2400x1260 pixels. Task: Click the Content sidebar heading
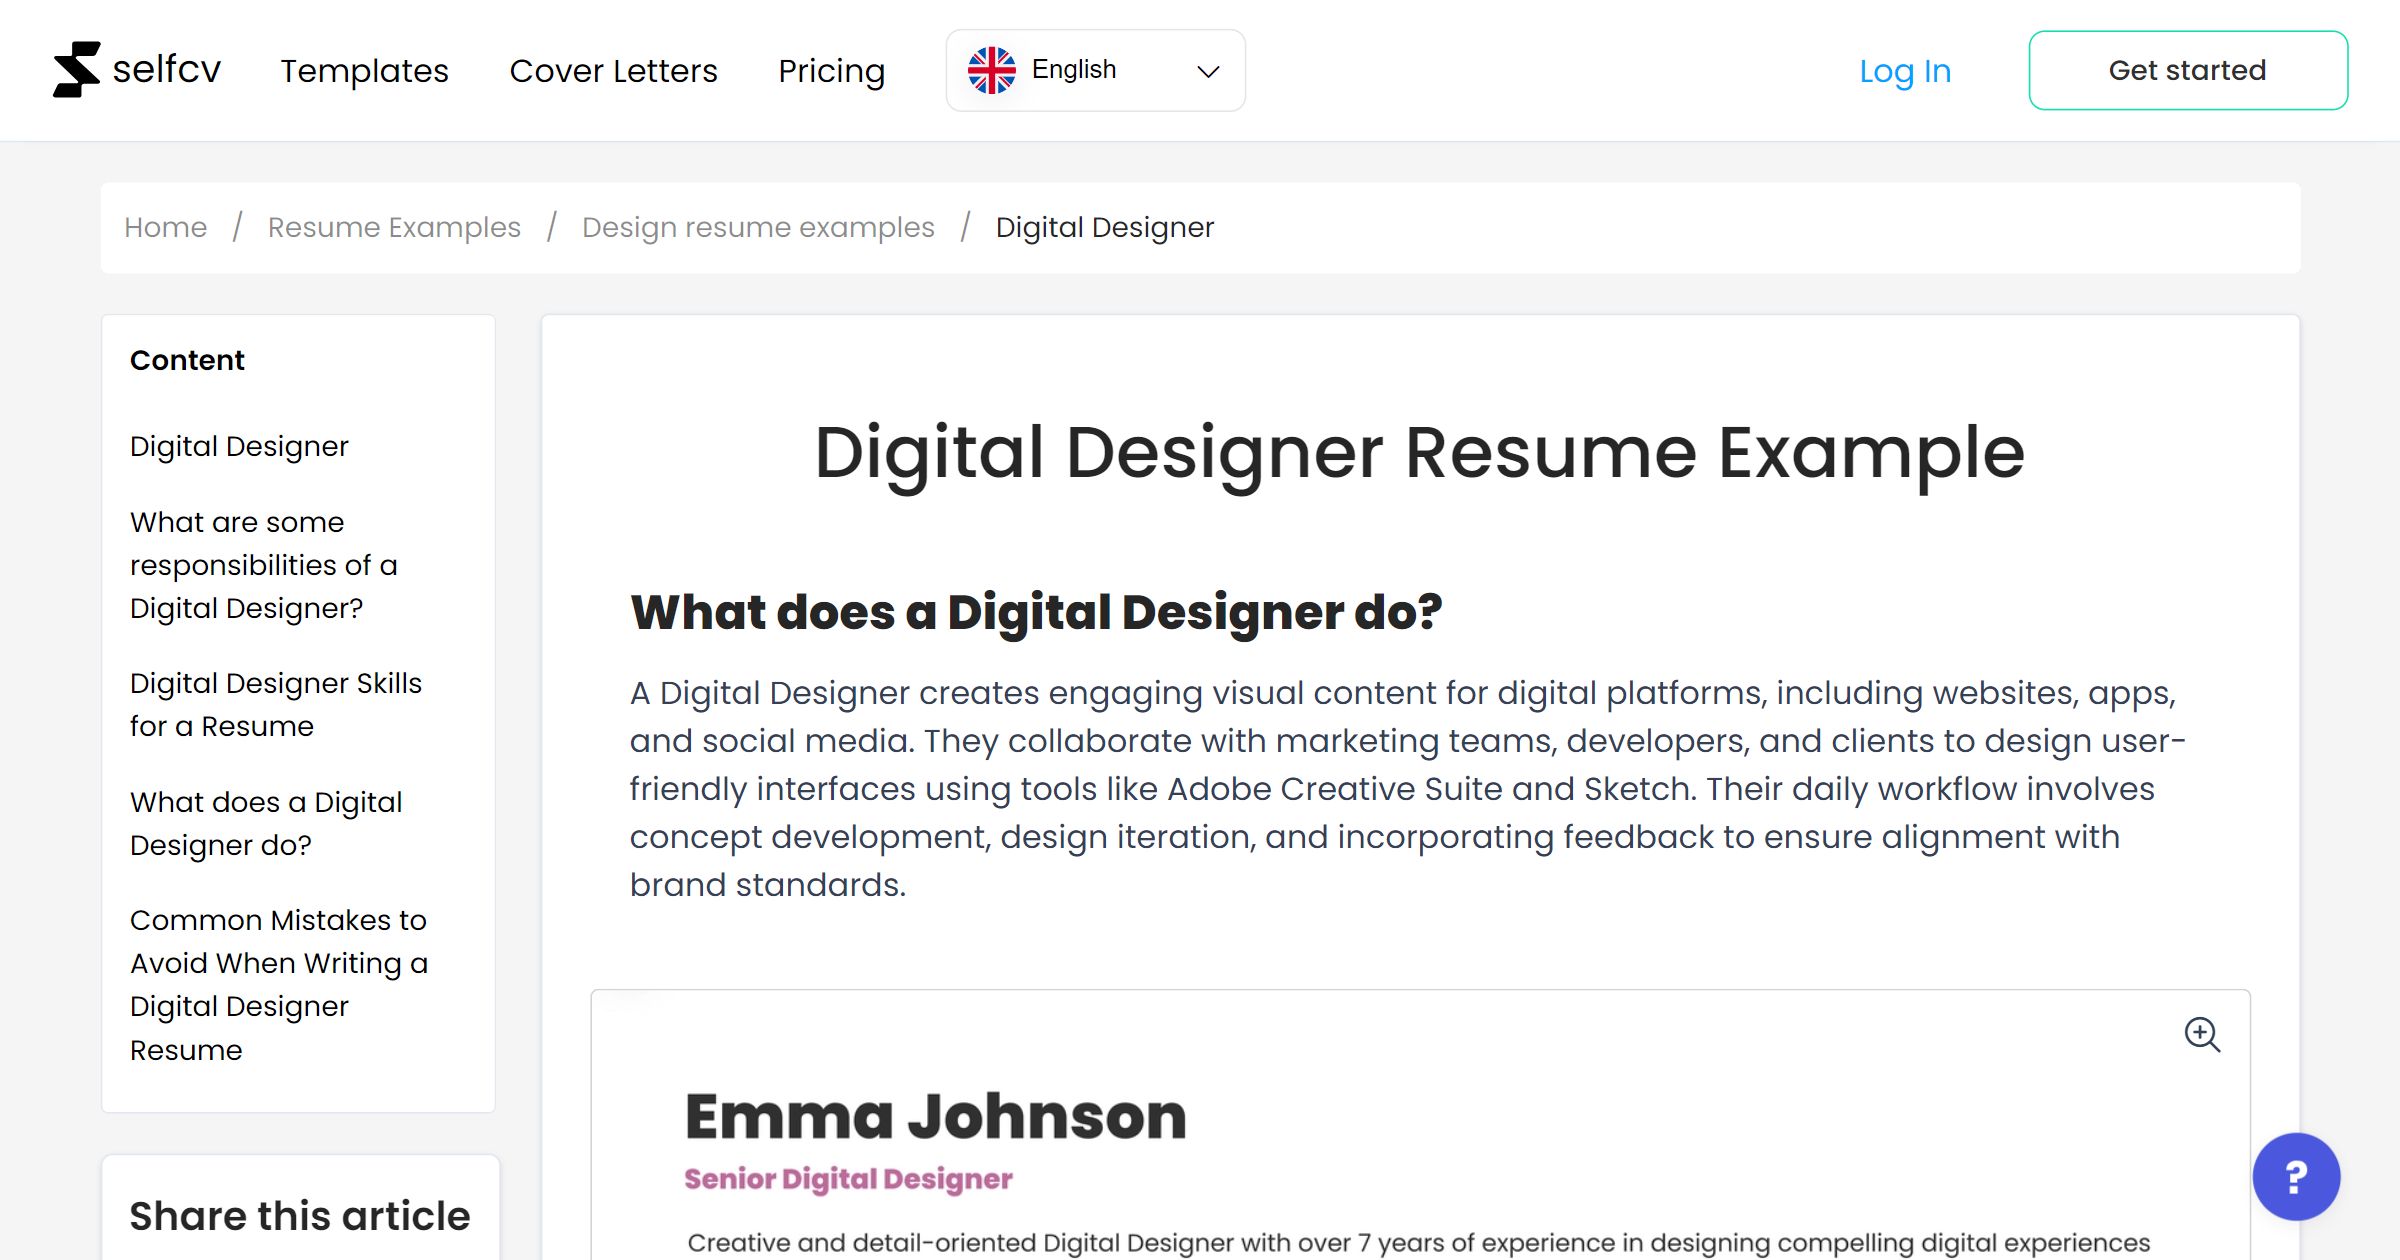(x=187, y=360)
